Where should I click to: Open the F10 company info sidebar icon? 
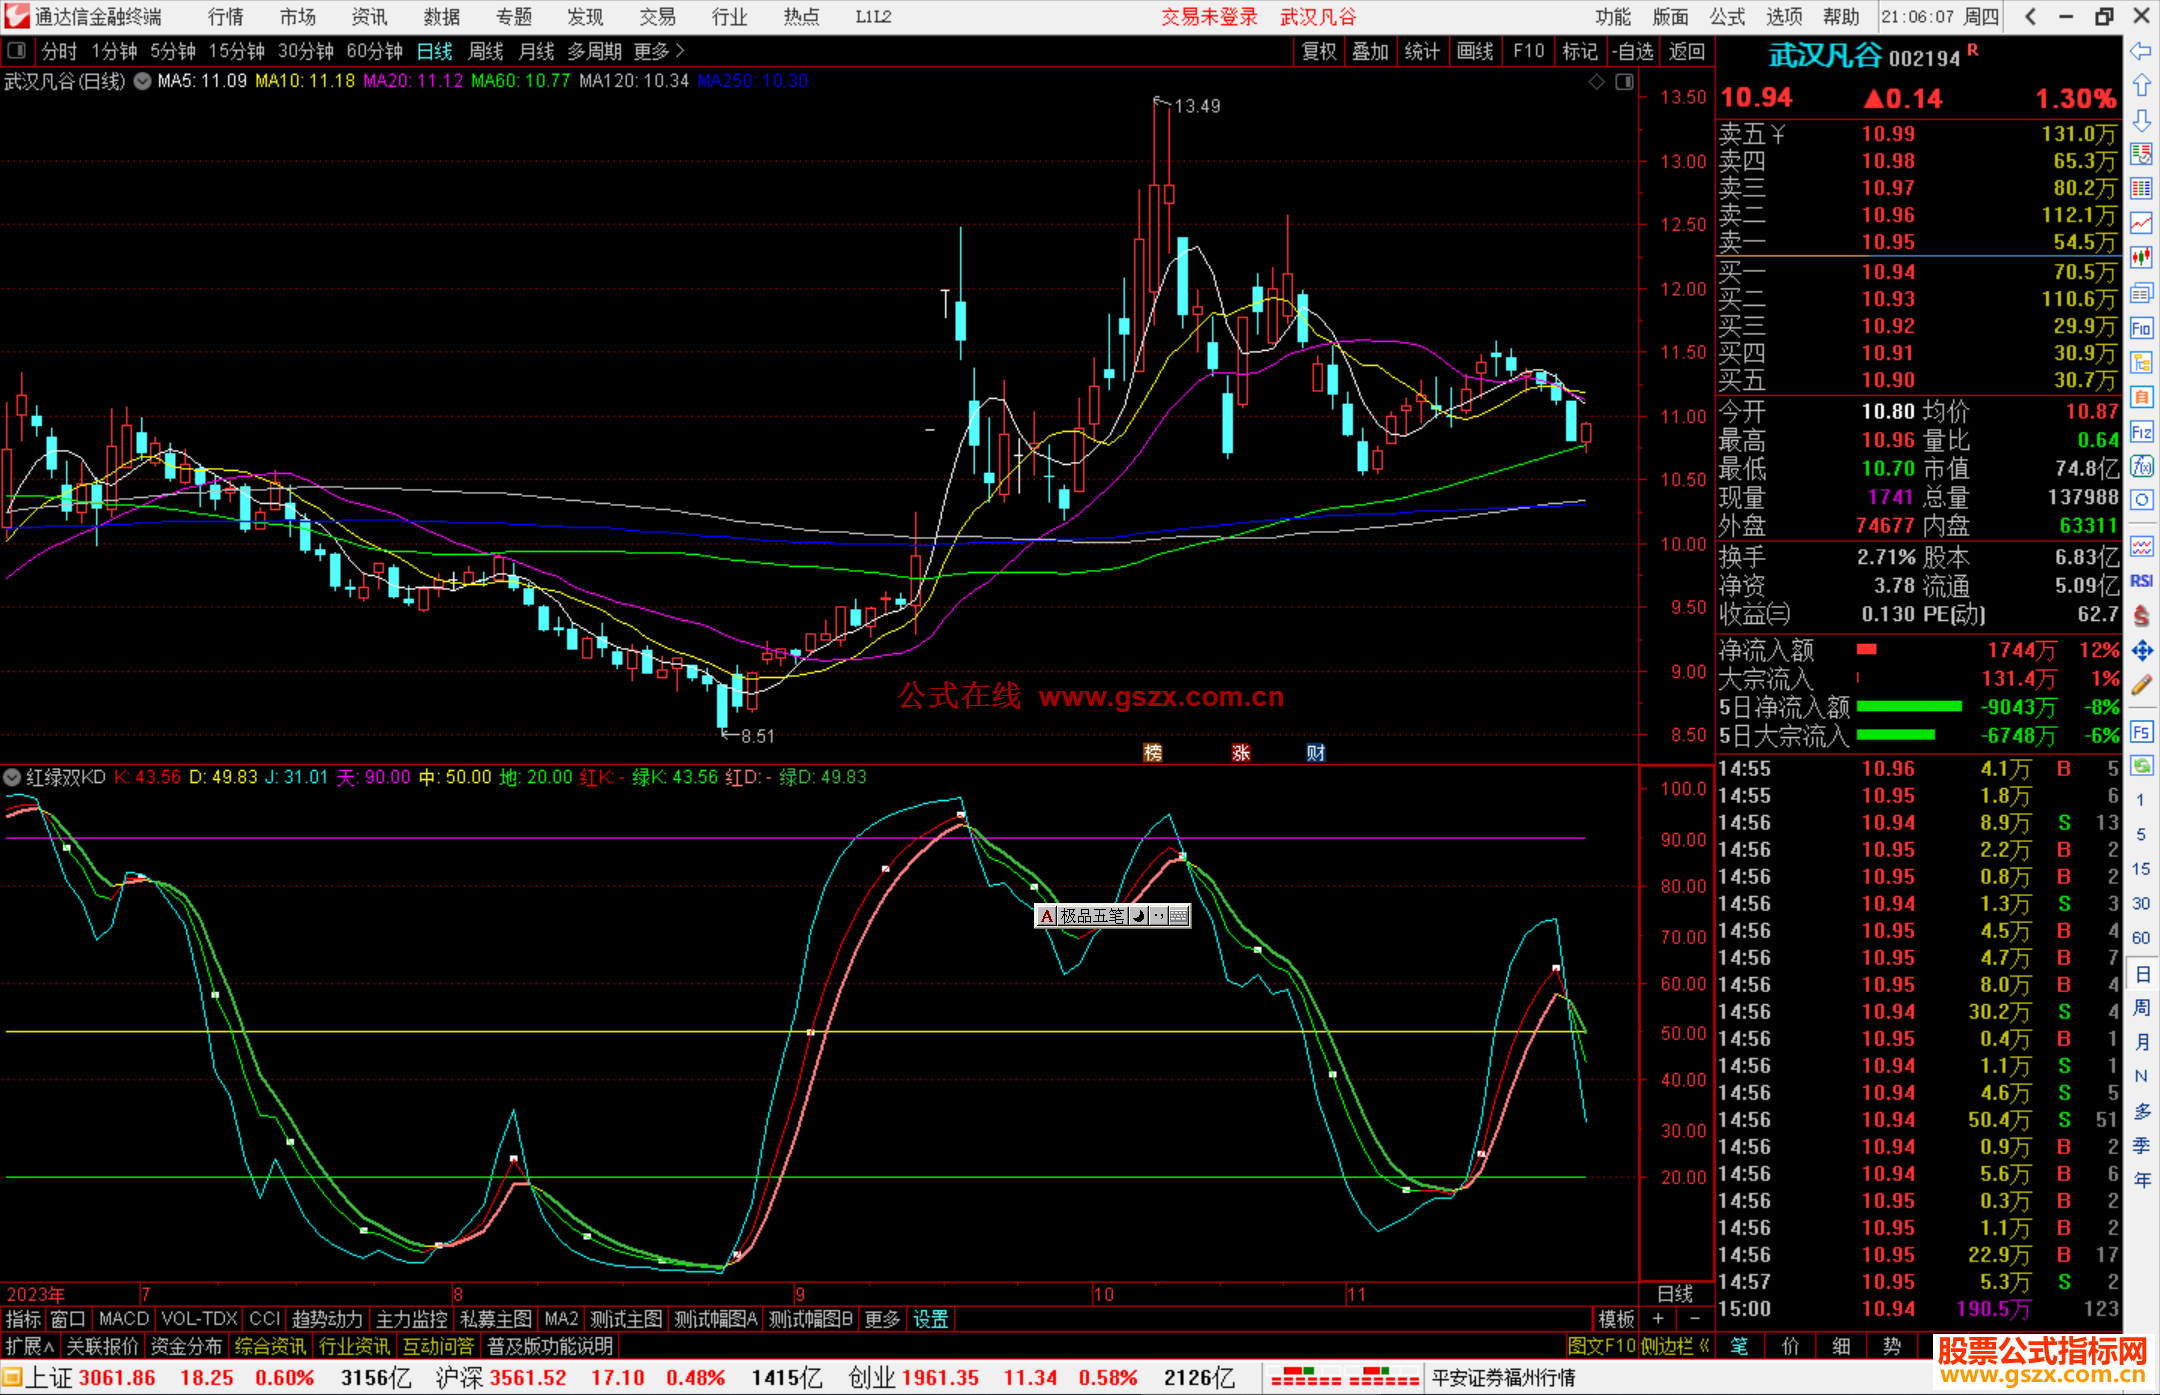tap(2141, 329)
